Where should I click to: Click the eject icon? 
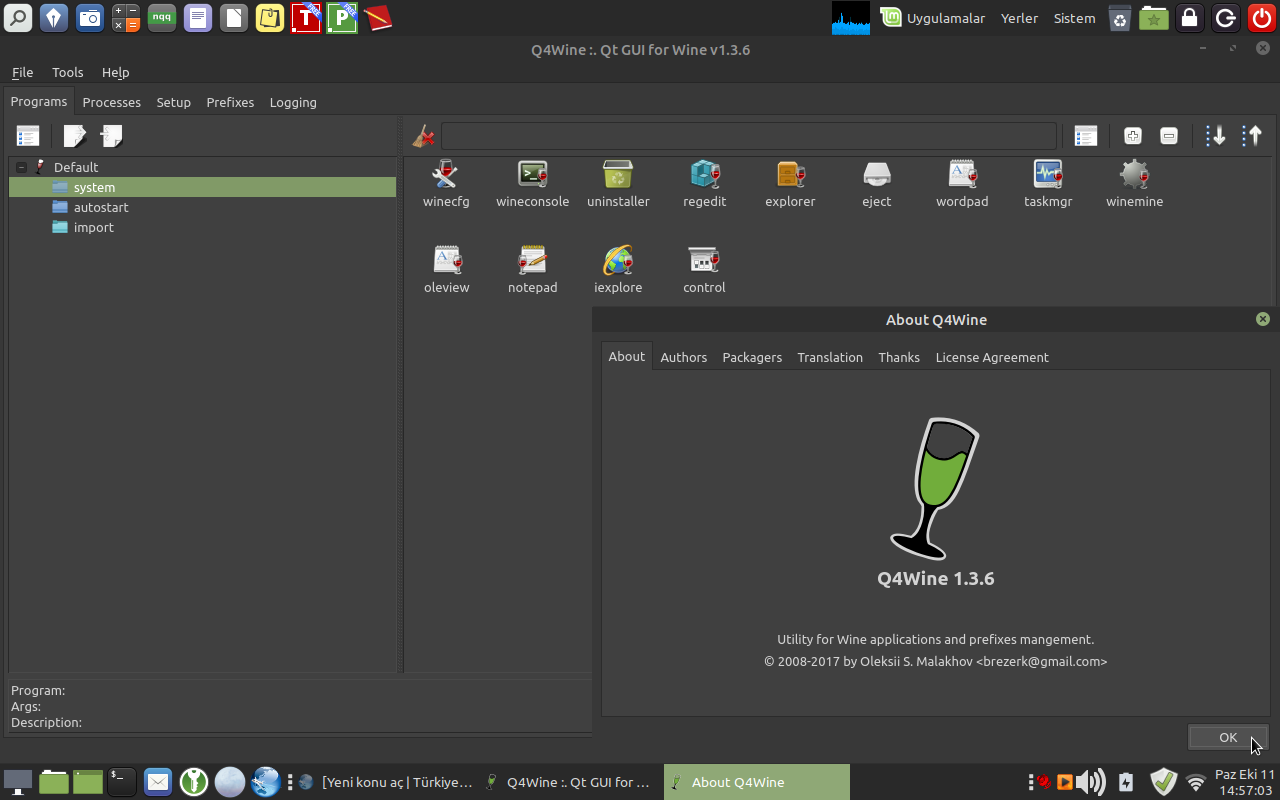(876, 184)
